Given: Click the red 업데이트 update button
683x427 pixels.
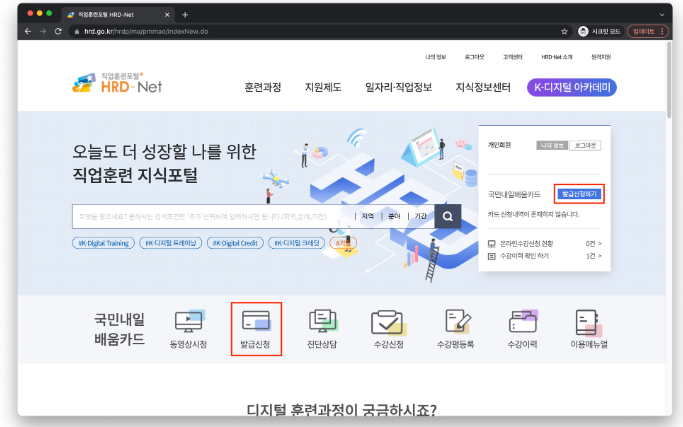Looking at the screenshot, I should 648,31.
